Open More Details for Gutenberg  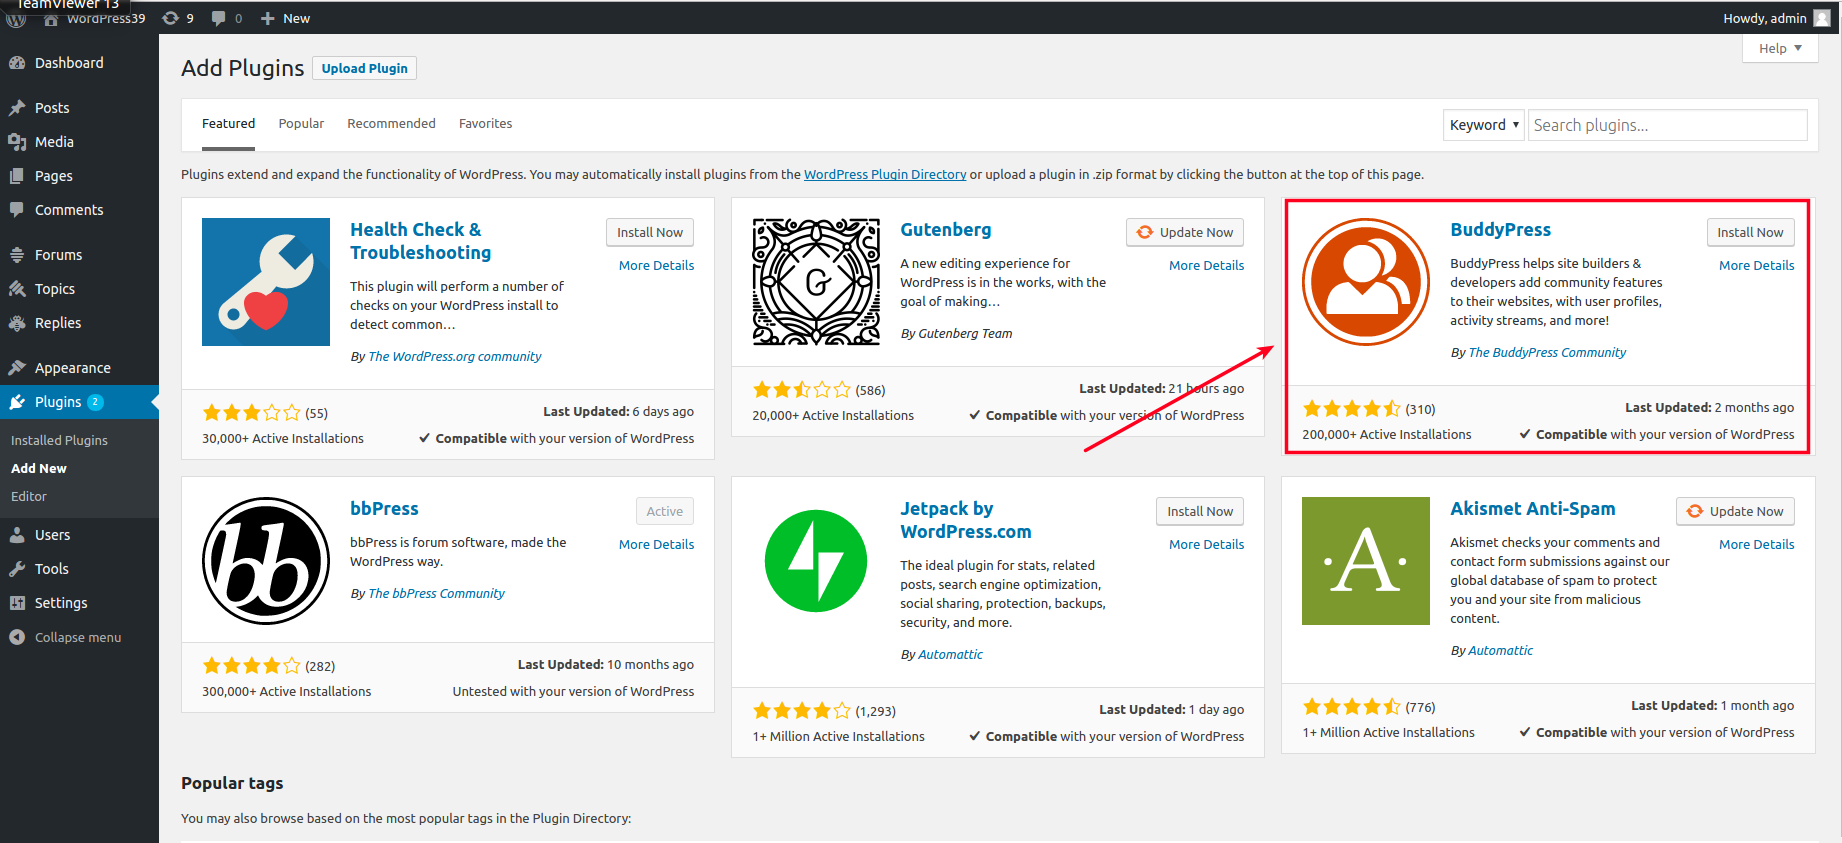coord(1206,265)
